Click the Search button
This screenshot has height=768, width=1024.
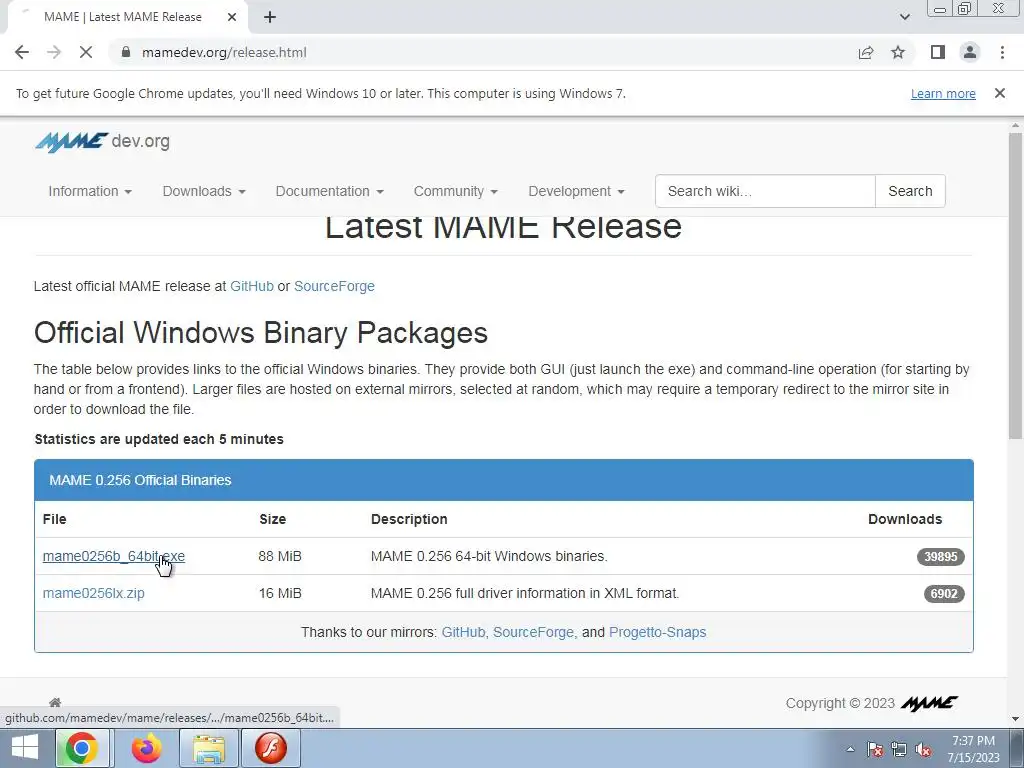(910, 191)
